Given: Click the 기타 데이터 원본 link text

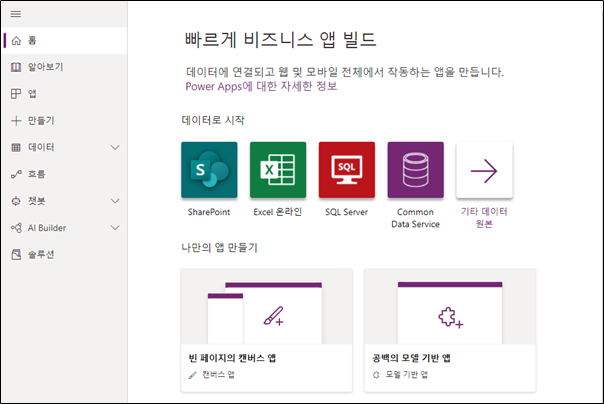Looking at the screenshot, I should click(x=484, y=218).
